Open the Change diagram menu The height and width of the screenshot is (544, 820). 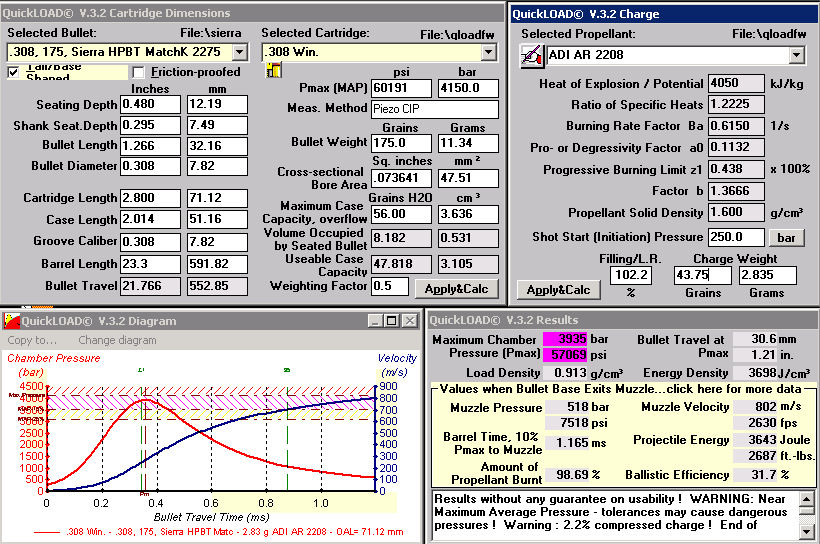(x=117, y=340)
